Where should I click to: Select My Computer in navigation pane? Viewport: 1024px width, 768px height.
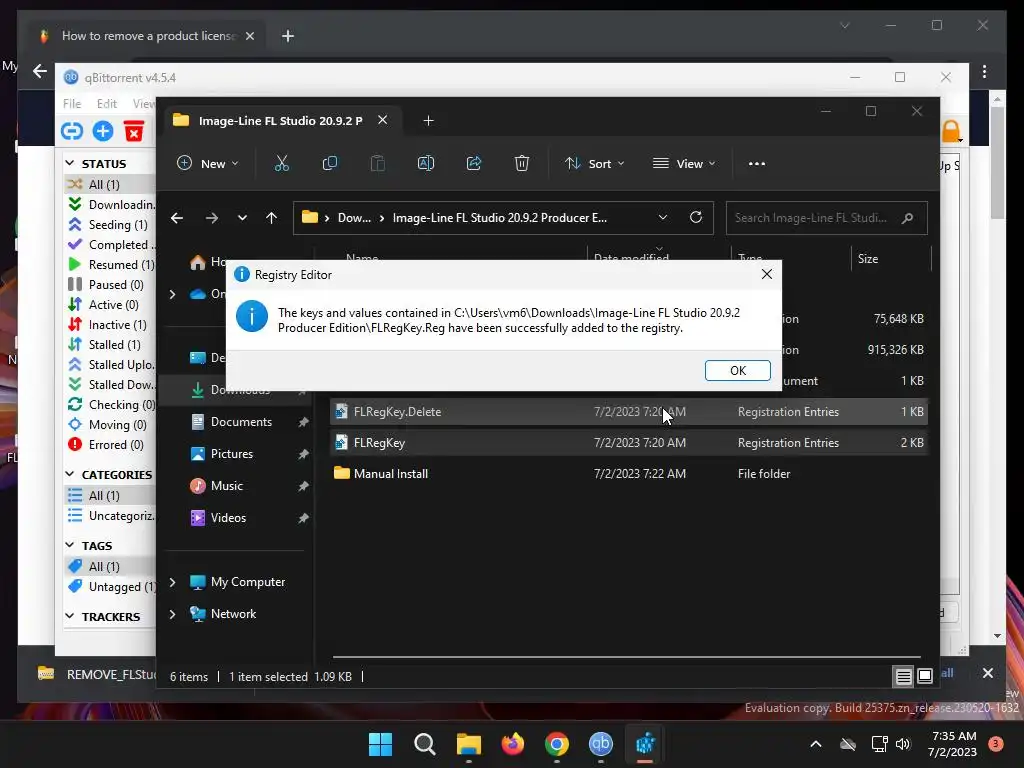coord(248,582)
